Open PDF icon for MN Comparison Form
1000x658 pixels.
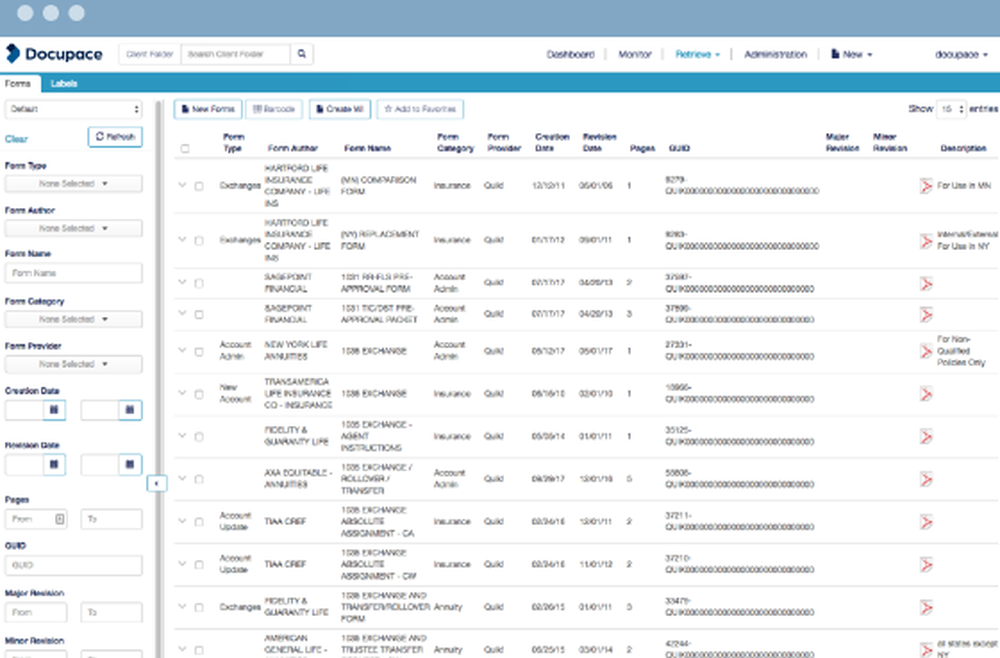(x=926, y=185)
